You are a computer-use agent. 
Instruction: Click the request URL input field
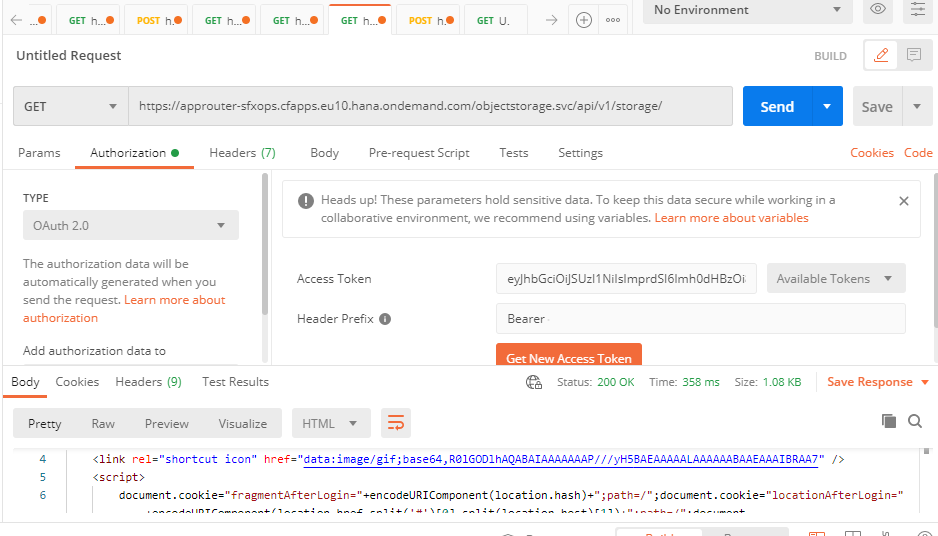point(430,106)
